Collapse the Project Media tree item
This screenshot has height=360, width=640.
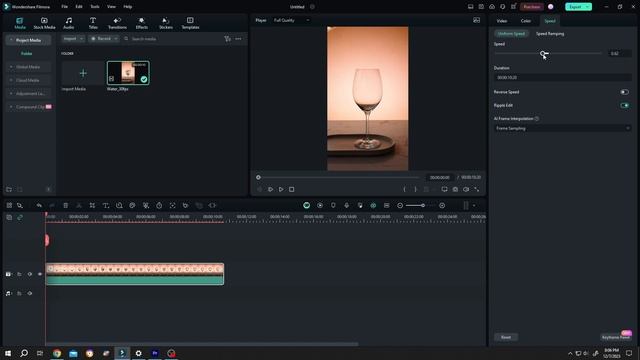tap(11, 40)
